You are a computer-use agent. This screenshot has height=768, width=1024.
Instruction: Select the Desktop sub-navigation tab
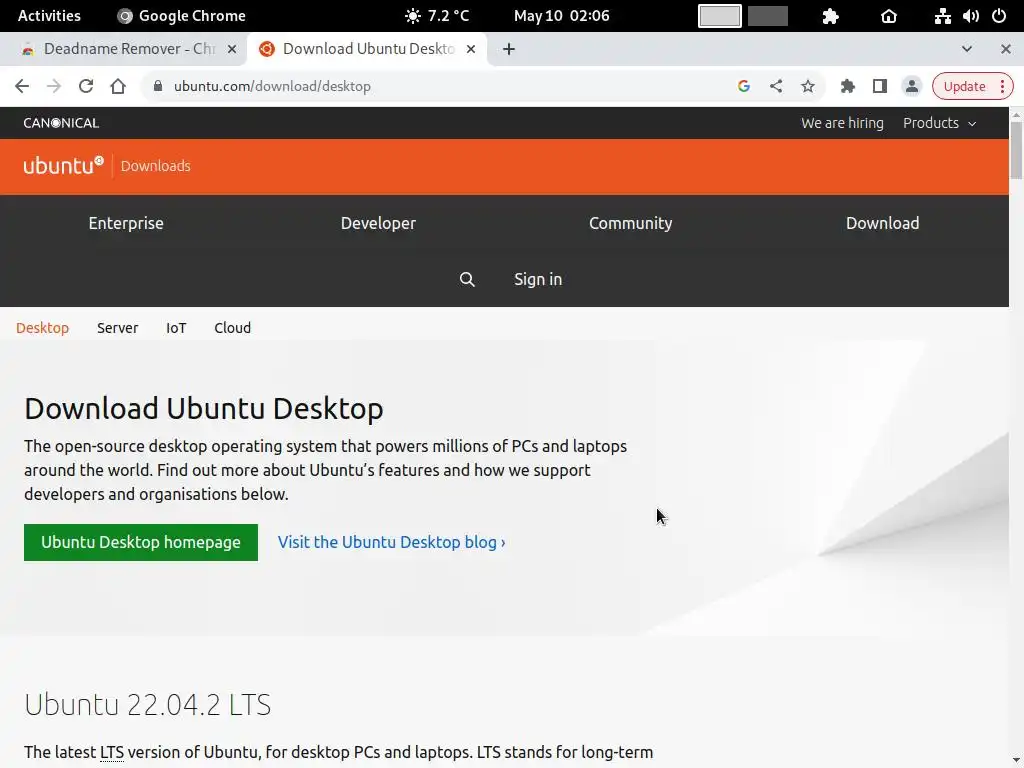pyautogui.click(x=42, y=328)
